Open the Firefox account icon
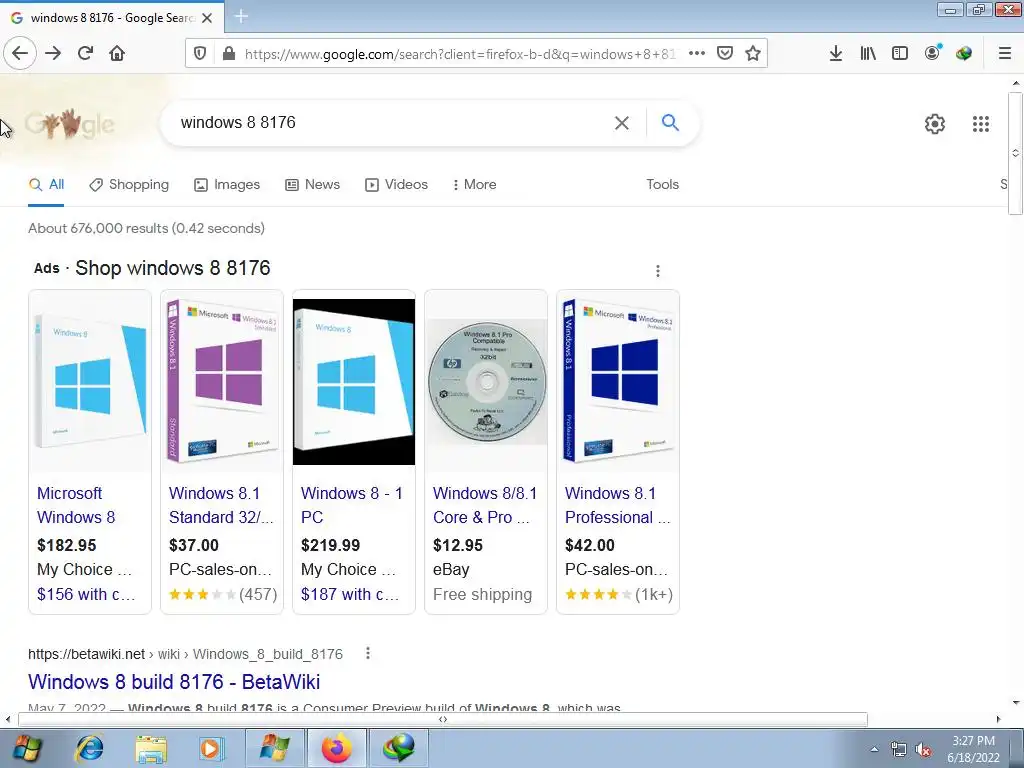This screenshot has height=768, width=1024. point(933,52)
